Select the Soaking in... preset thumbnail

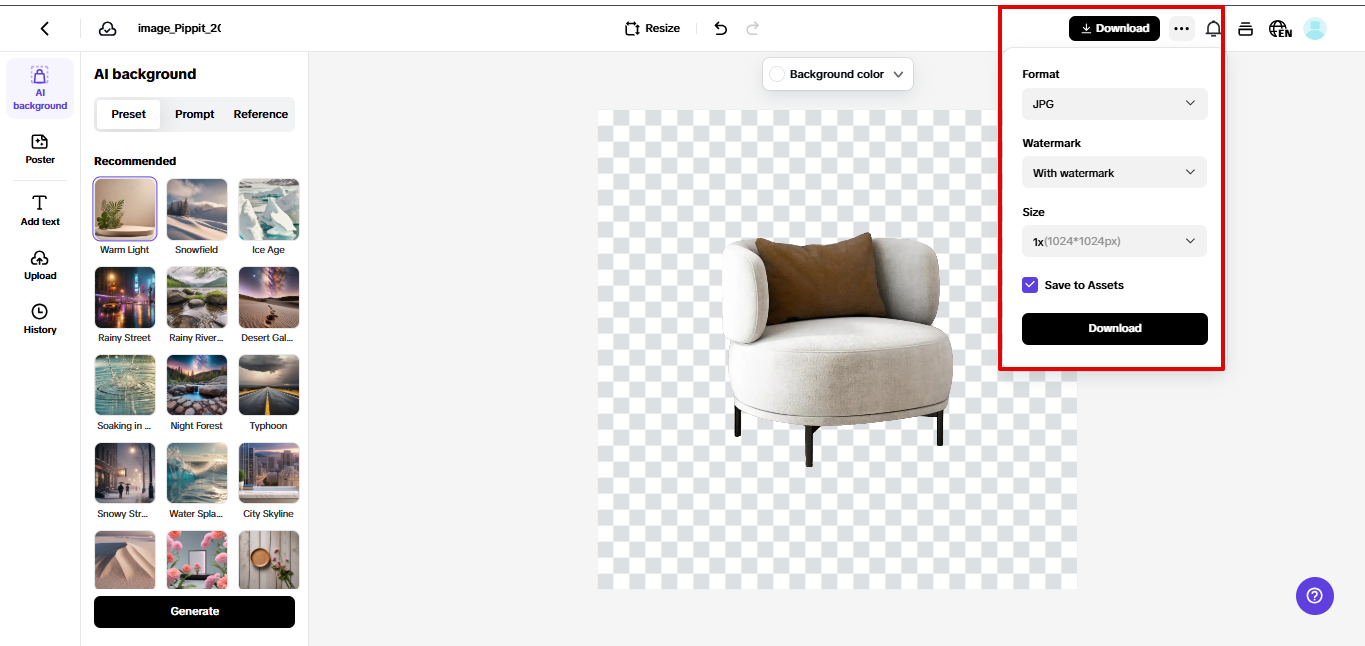tap(125, 385)
